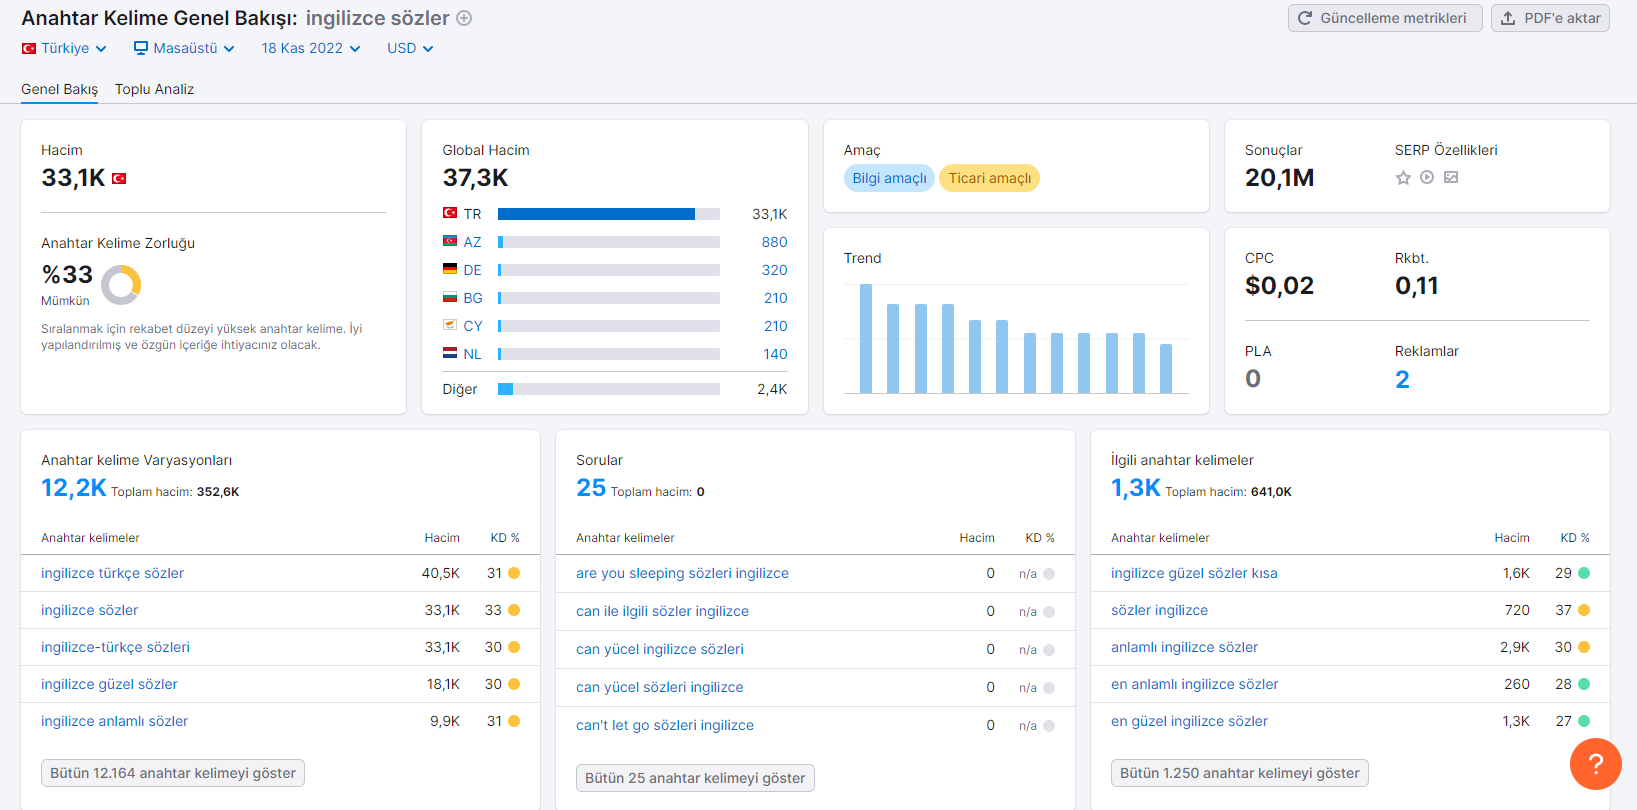Image resolution: width=1637 pixels, height=810 pixels.
Task: Click the Güncelleme metrikleri button
Action: (x=1385, y=18)
